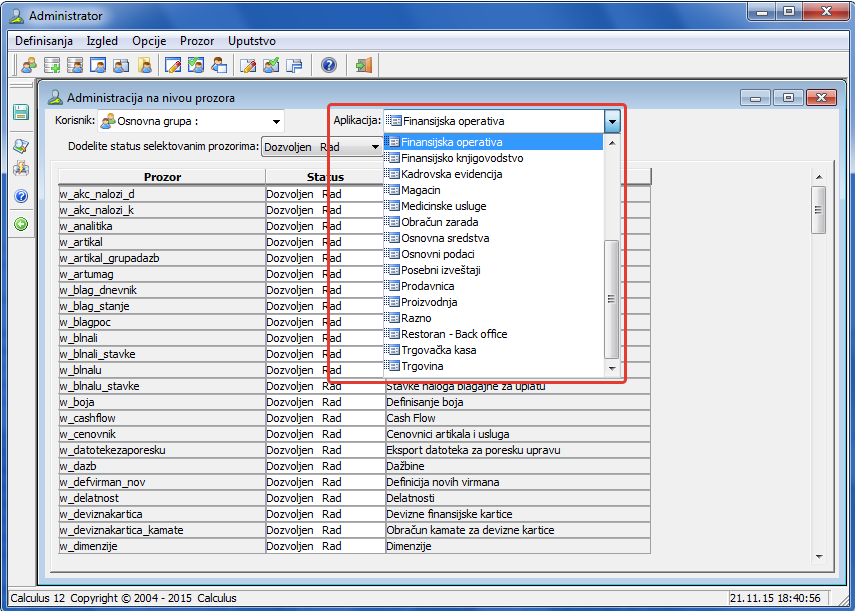Click the cascading windows icon in toolbar

(x=294, y=66)
